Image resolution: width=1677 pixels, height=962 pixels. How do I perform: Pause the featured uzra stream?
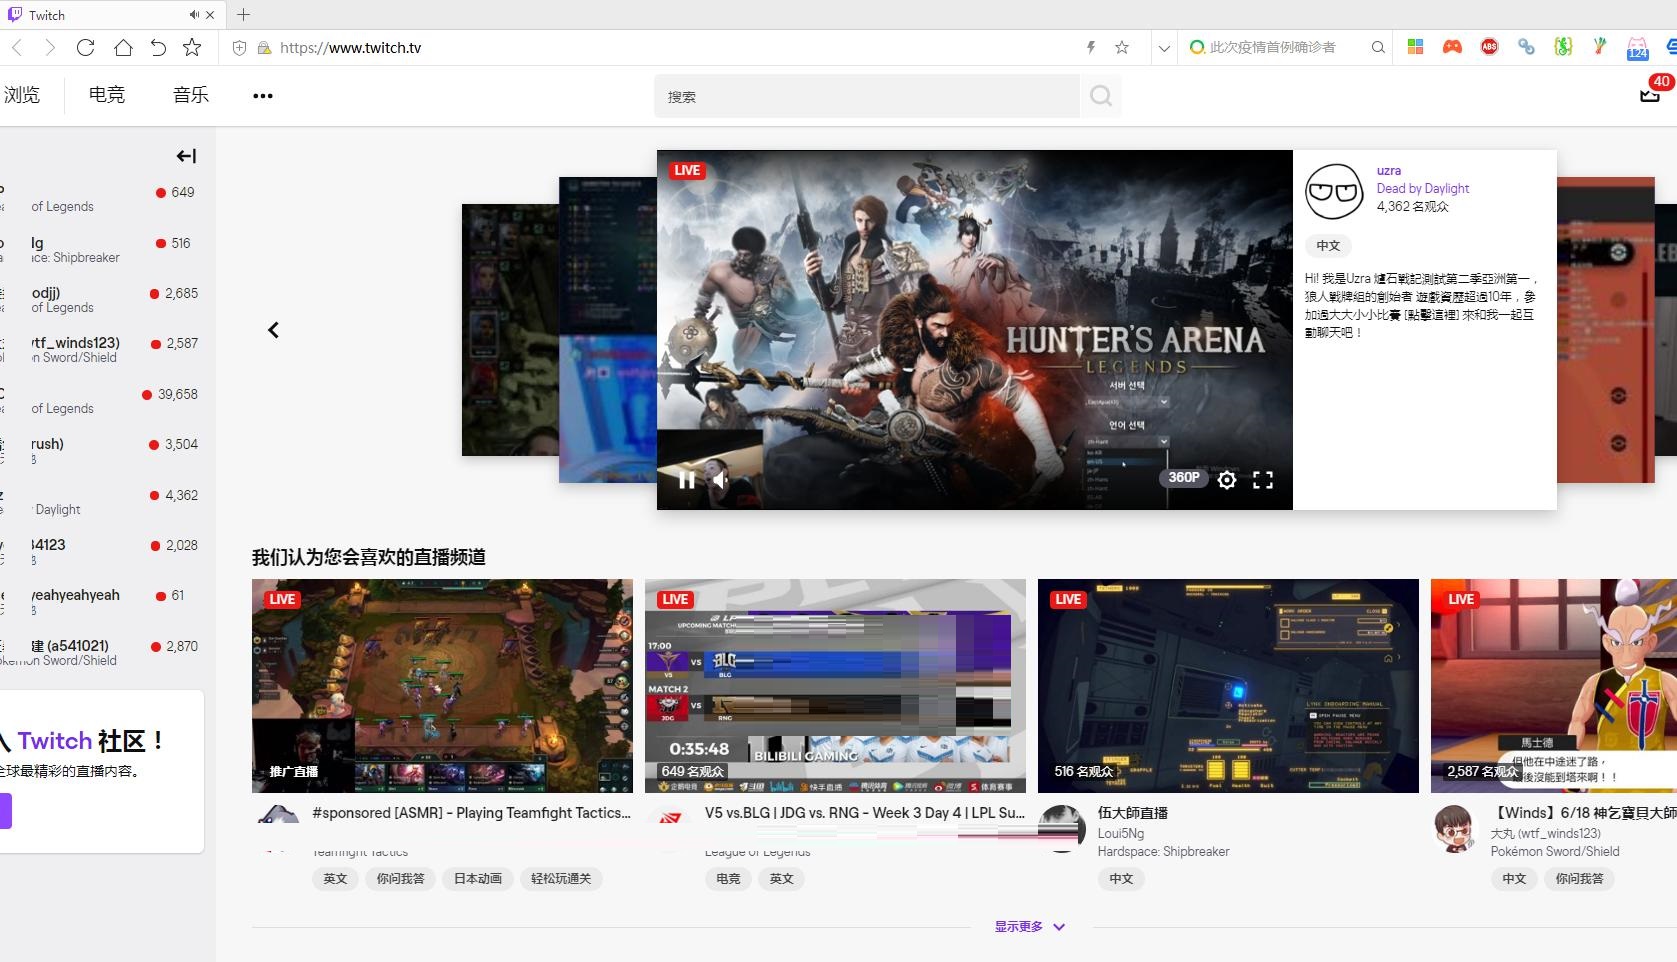pos(686,480)
